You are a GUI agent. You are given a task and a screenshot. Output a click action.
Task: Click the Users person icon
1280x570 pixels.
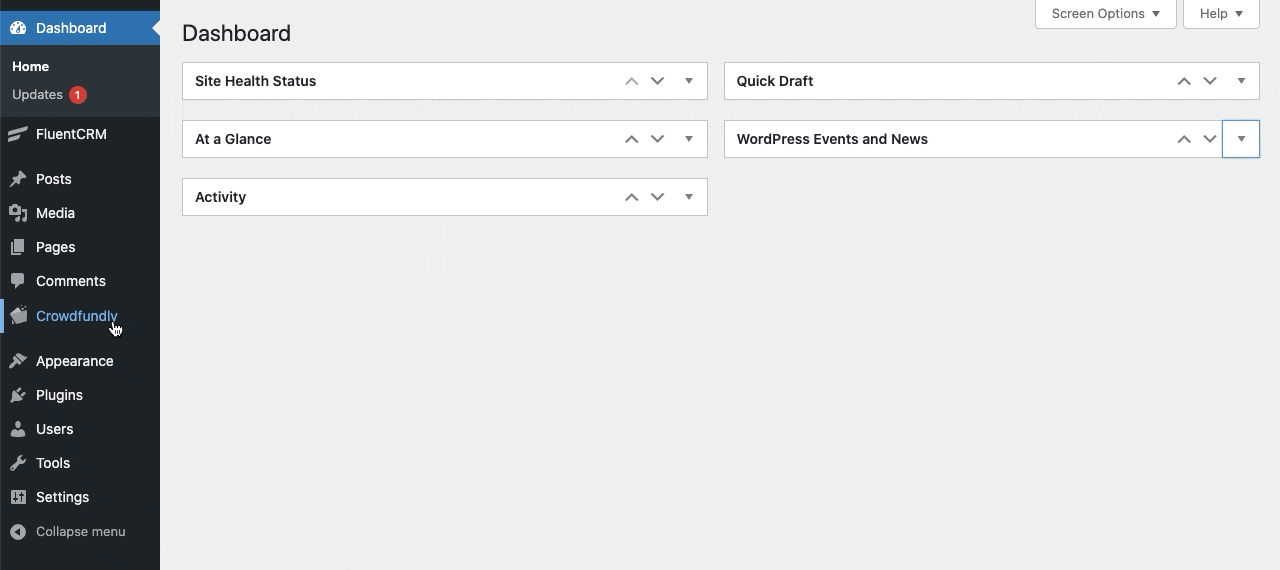[x=18, y=429]
